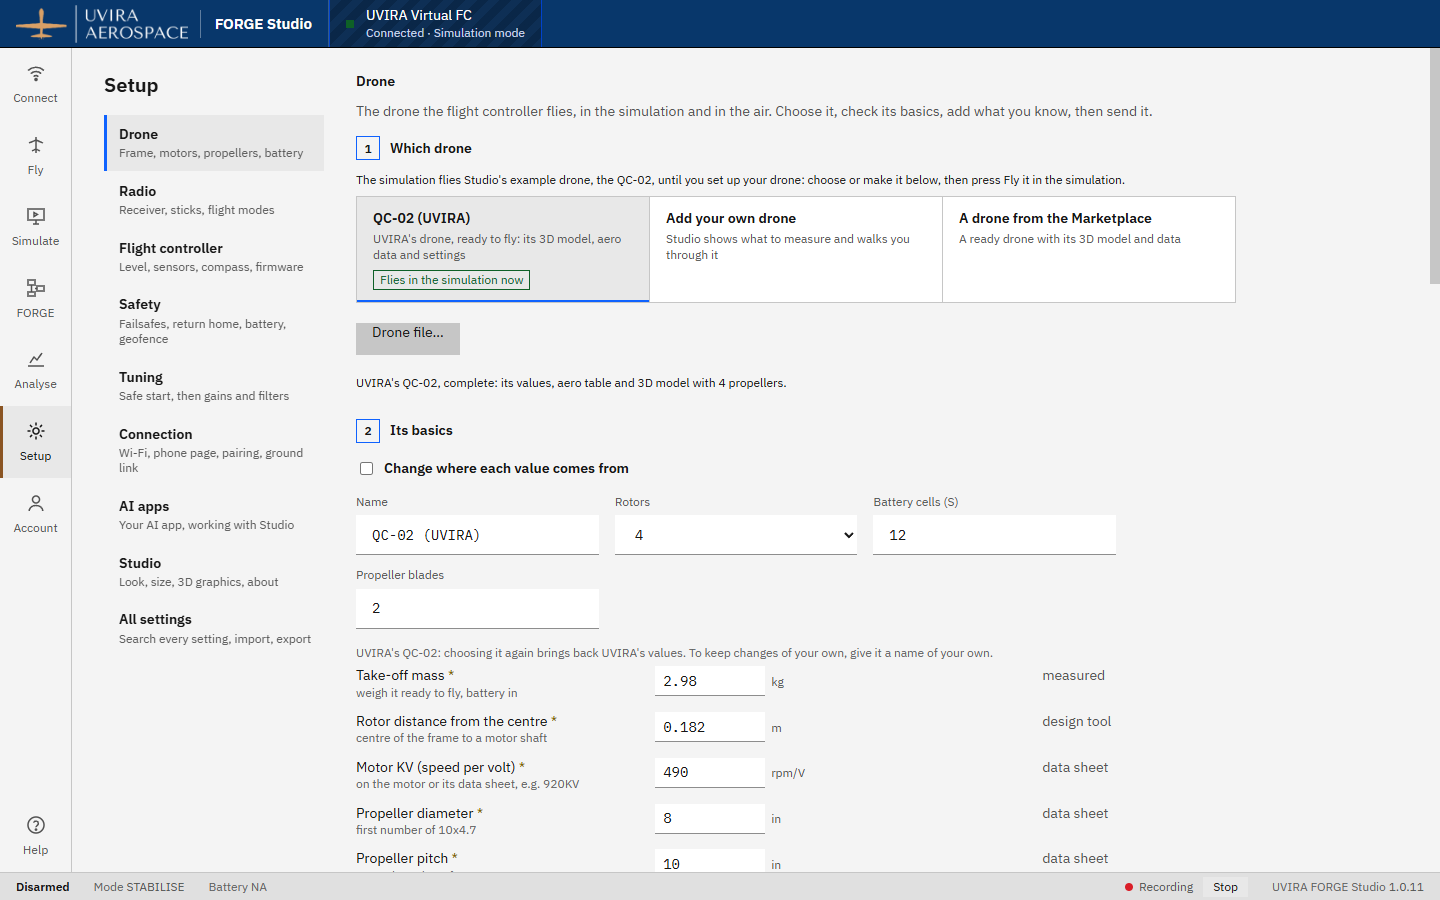Click the UVIRA Aerospace aircraft logo
This screenshot has width=1440, height=900.
point(41,23)
